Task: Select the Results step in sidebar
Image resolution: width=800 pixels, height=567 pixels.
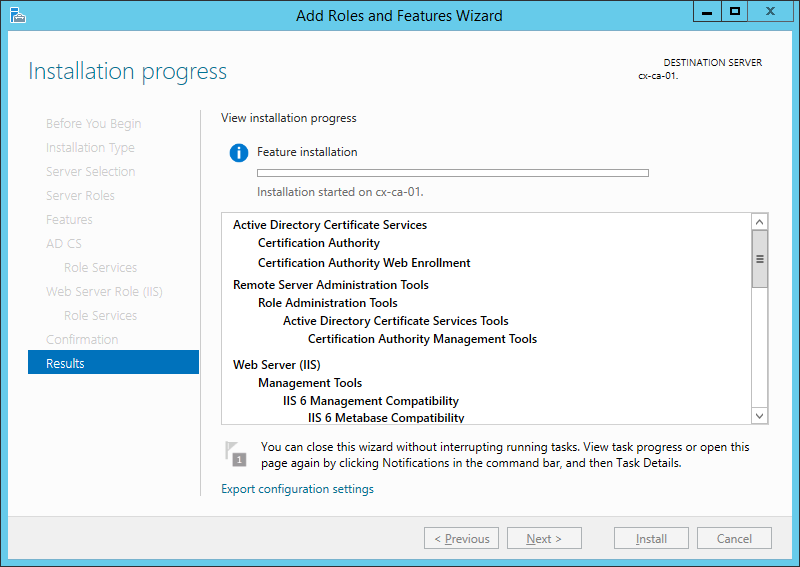Action: tap(113, 363)
